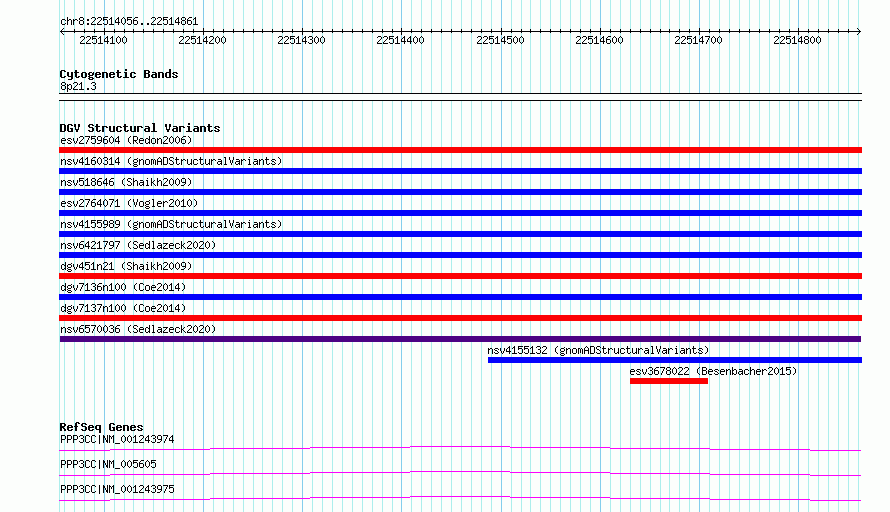Open variant label nsv4155132 (gnomADStructuralVariants)
The height and width of the screenshot is (512, 890).
coord(598,350)
